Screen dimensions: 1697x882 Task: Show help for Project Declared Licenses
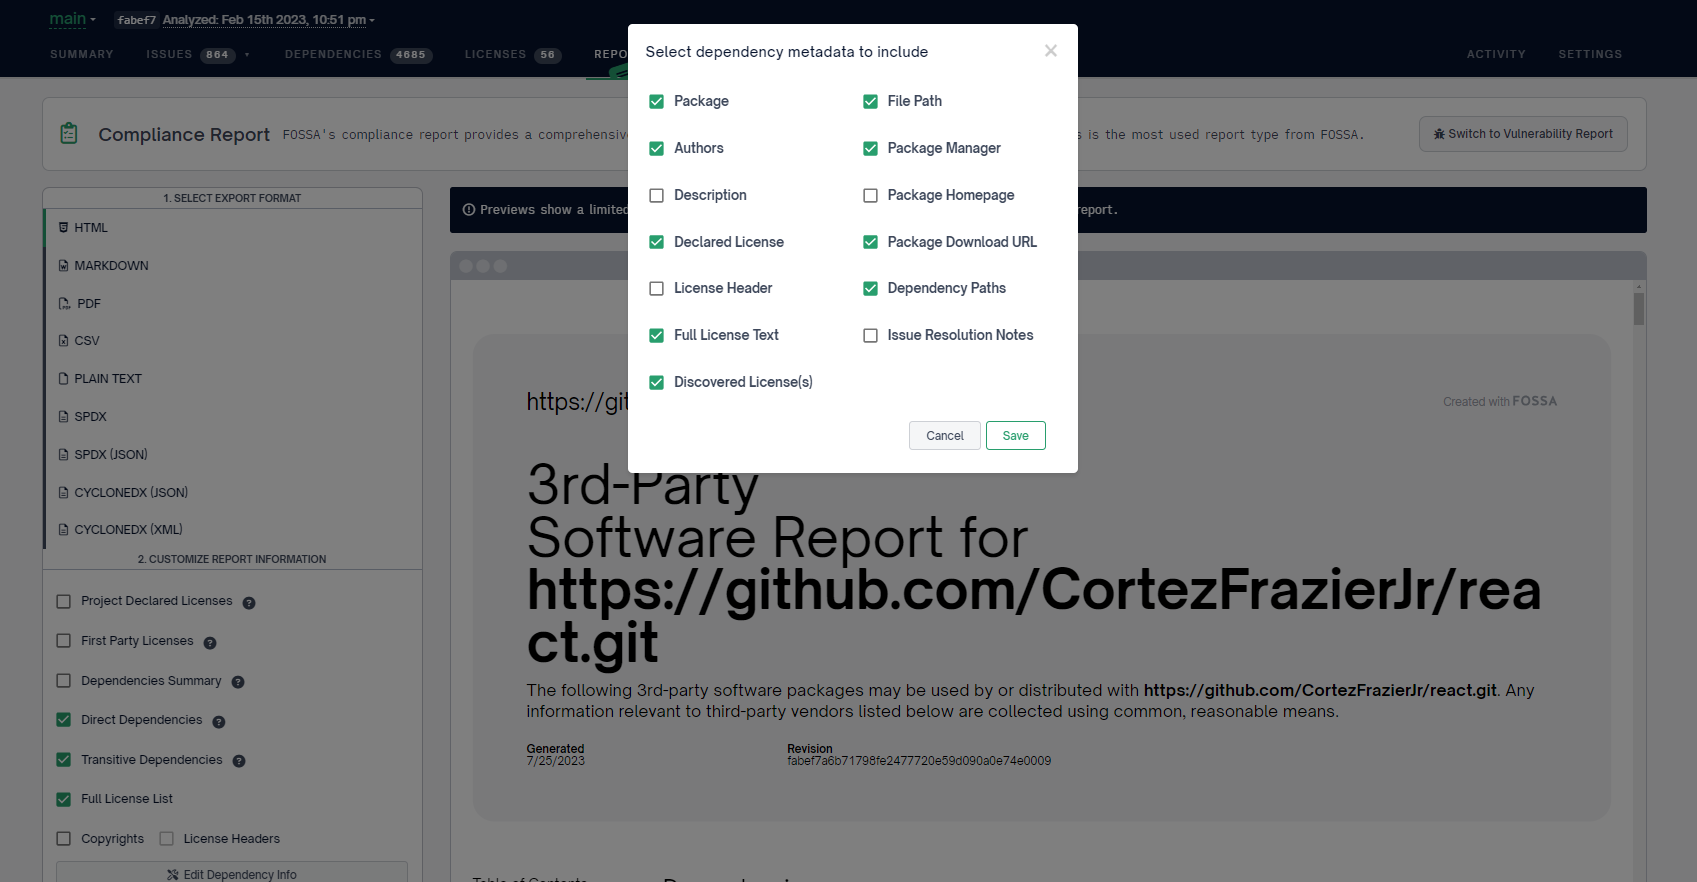pos(249,603)
